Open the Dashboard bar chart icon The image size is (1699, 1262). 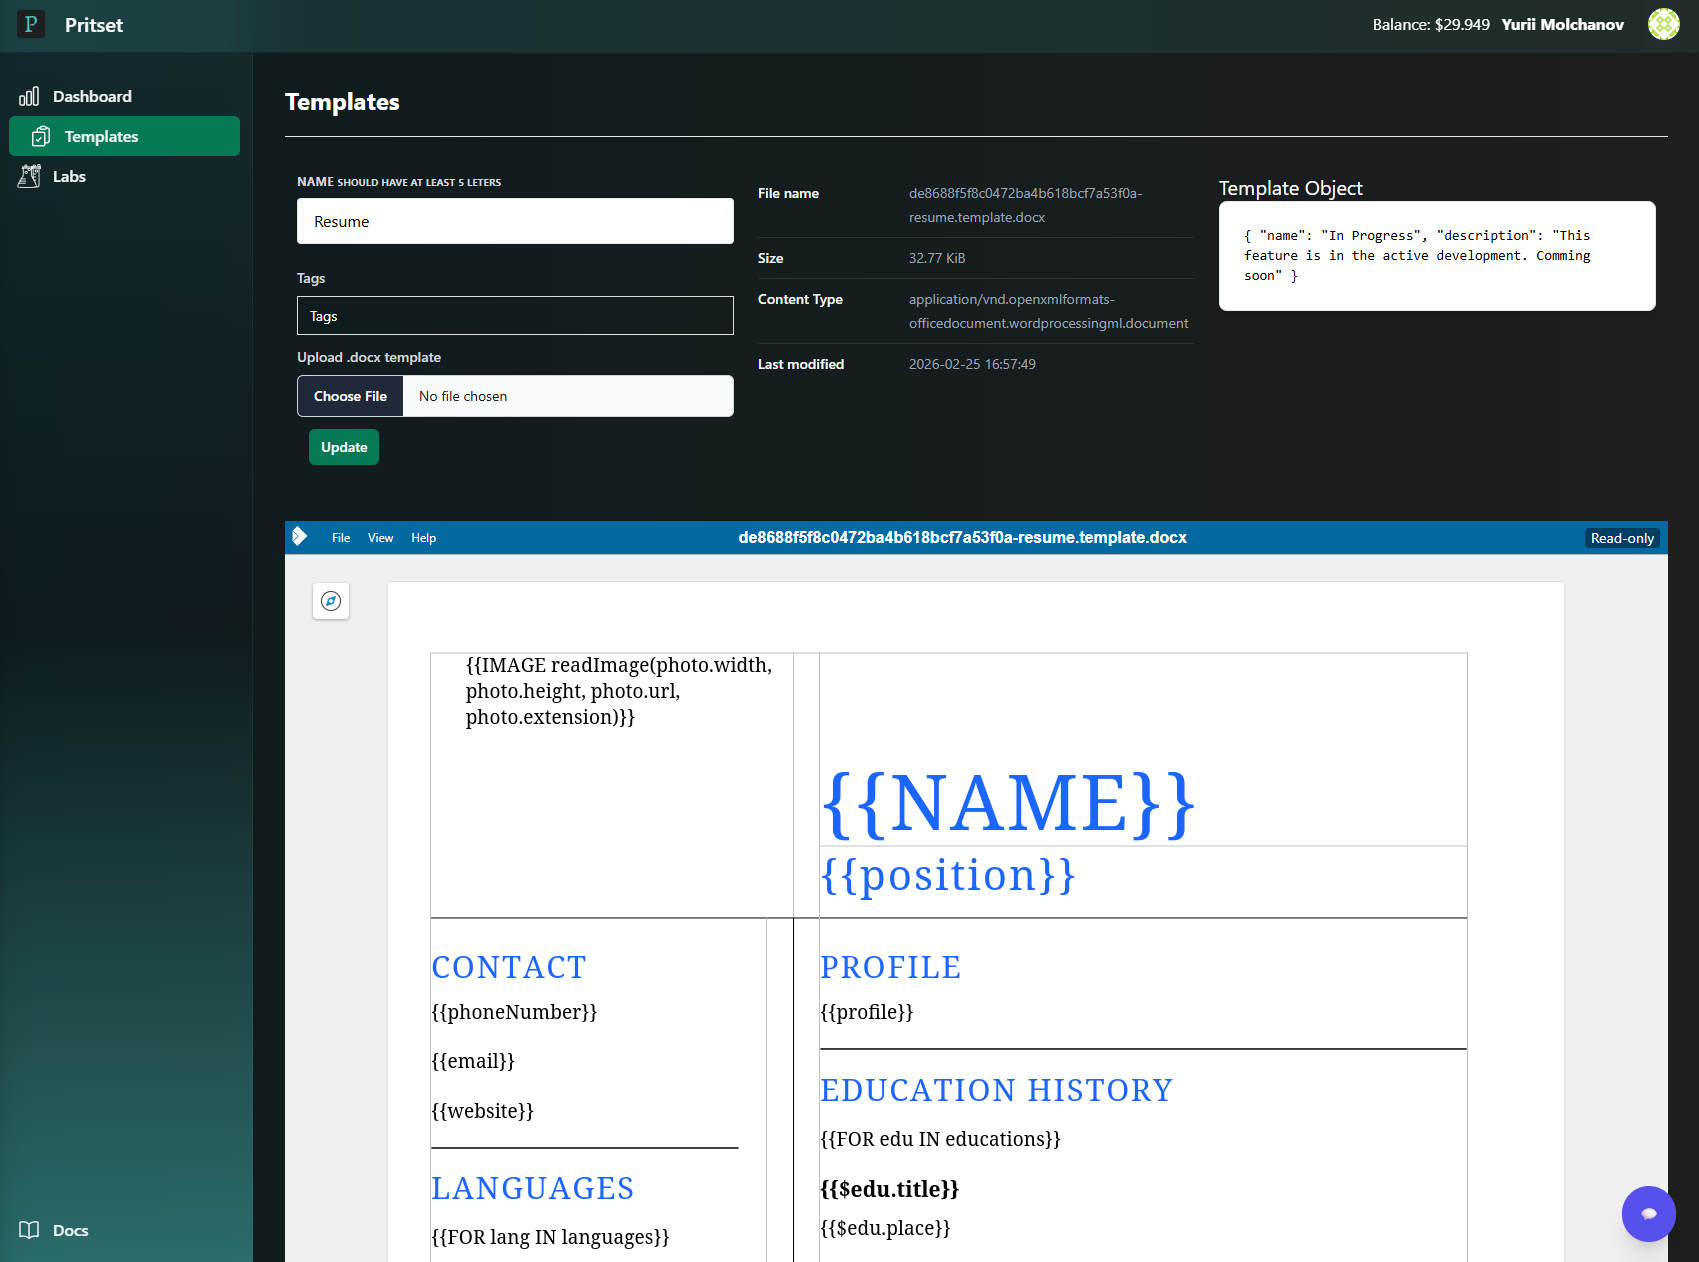[29, 96]
